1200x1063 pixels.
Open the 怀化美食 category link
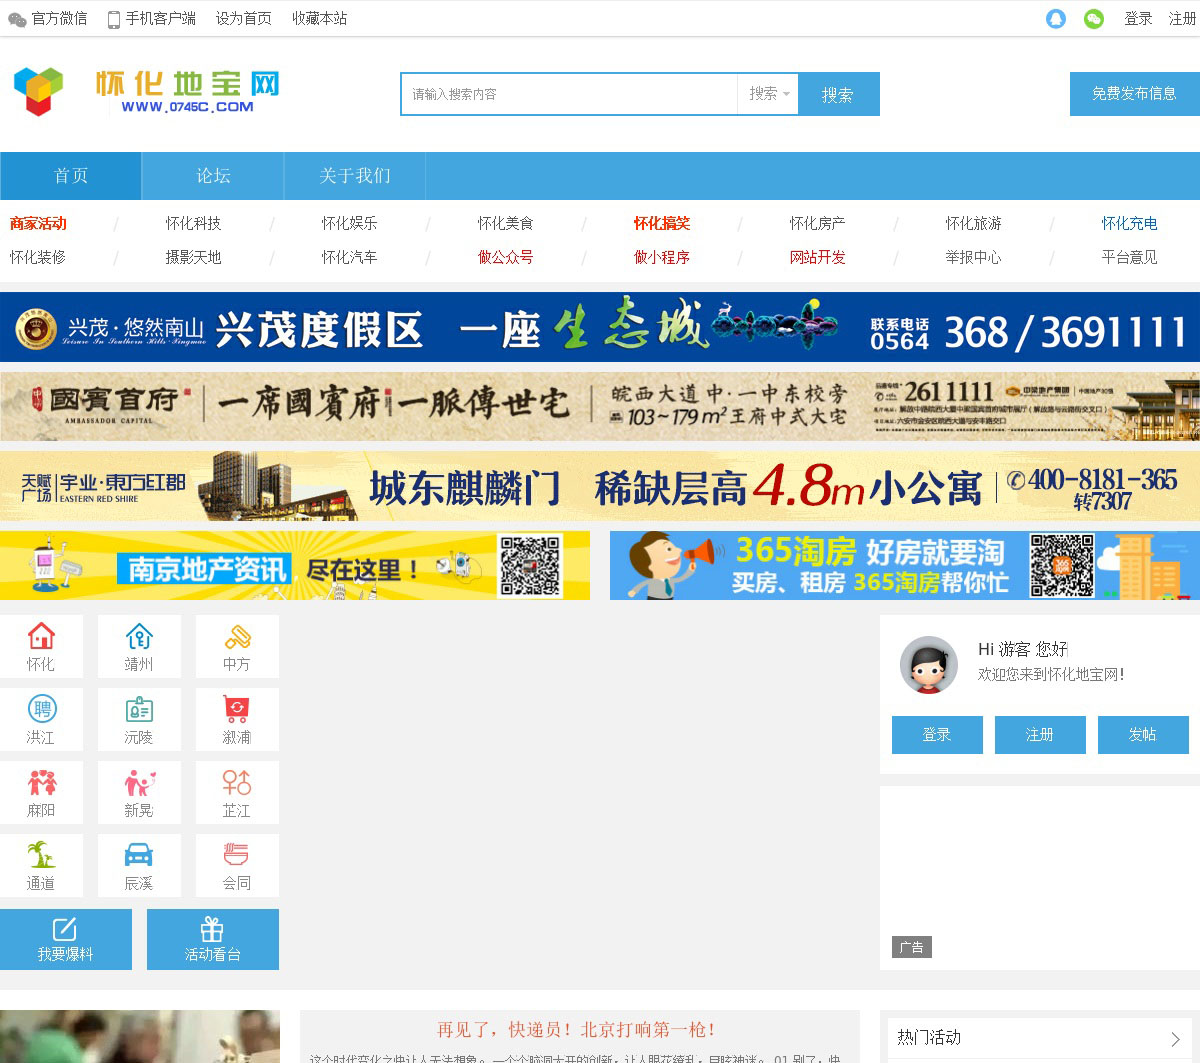tap(505, 223)
